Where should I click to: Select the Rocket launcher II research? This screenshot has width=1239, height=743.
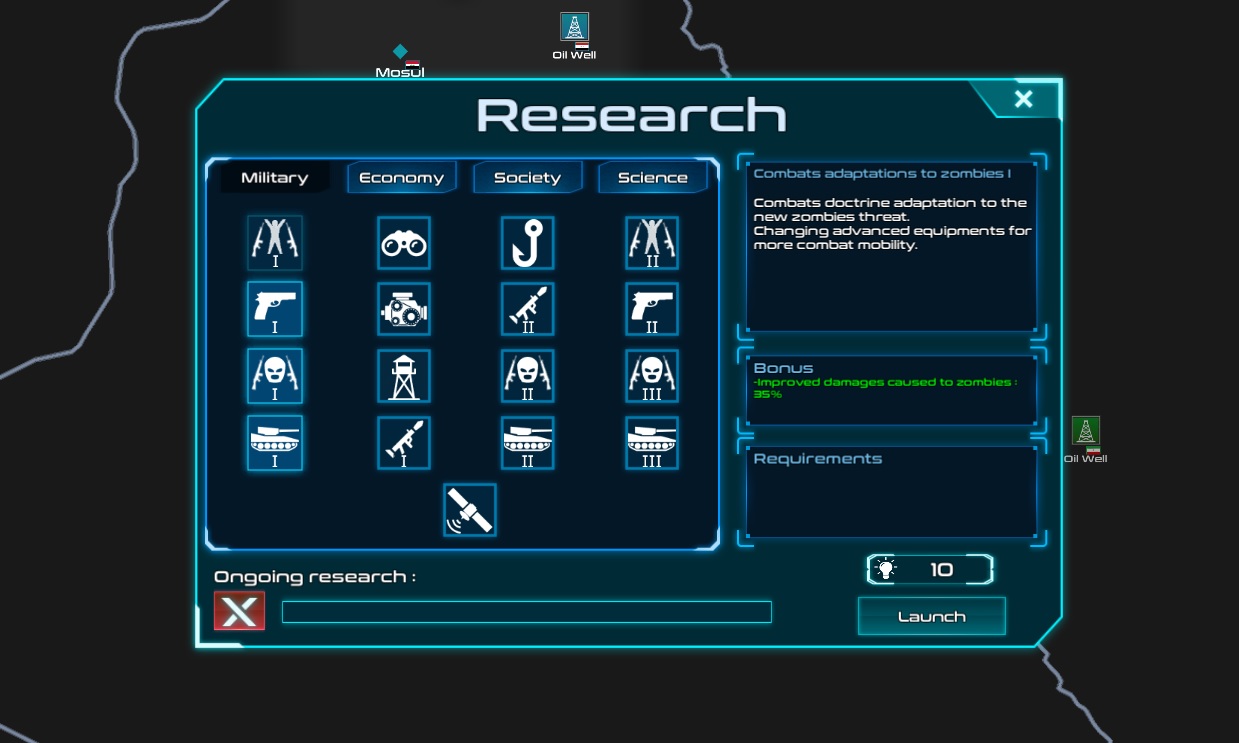coord(527,309)
